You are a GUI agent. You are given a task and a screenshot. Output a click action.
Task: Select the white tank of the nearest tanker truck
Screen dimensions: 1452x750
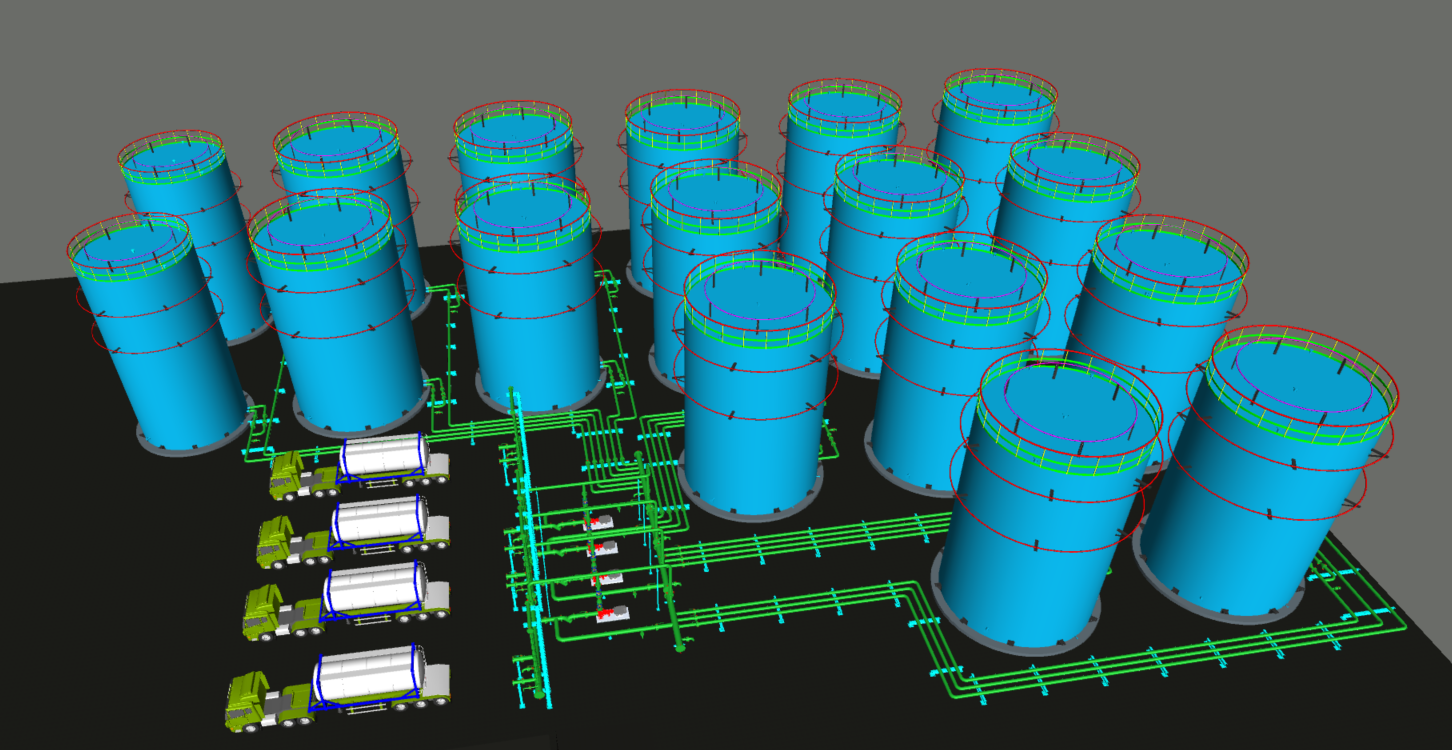[370, 674]
